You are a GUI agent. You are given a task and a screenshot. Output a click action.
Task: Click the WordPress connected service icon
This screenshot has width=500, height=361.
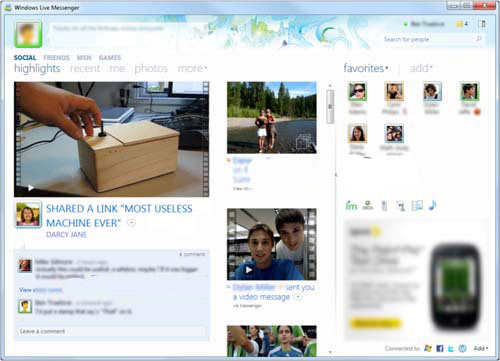point(462,348)
